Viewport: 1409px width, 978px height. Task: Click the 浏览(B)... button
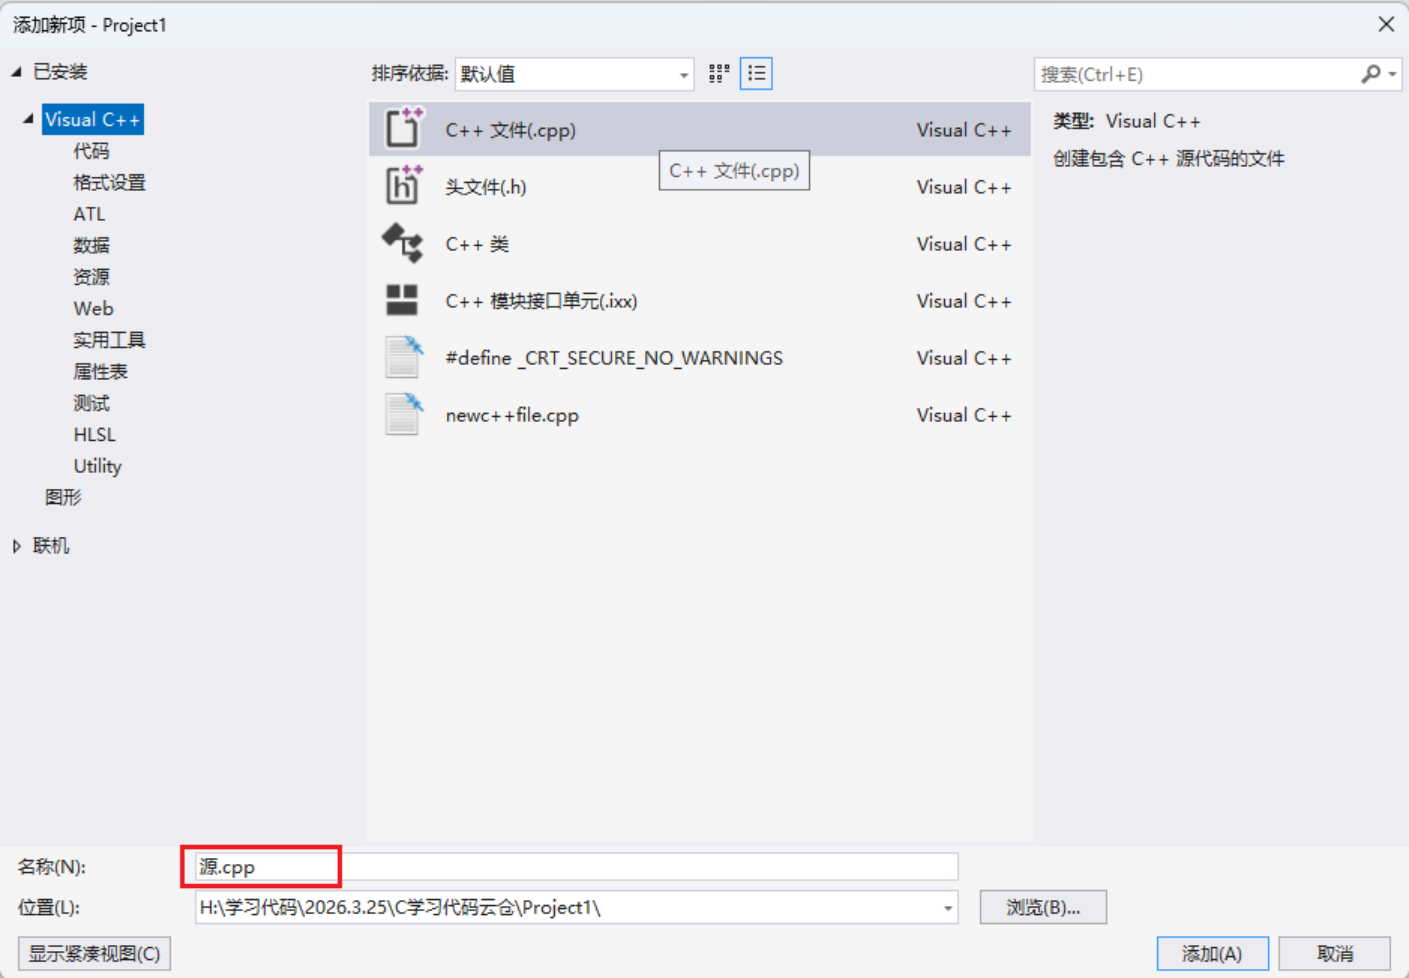[x=1043, y=907]
